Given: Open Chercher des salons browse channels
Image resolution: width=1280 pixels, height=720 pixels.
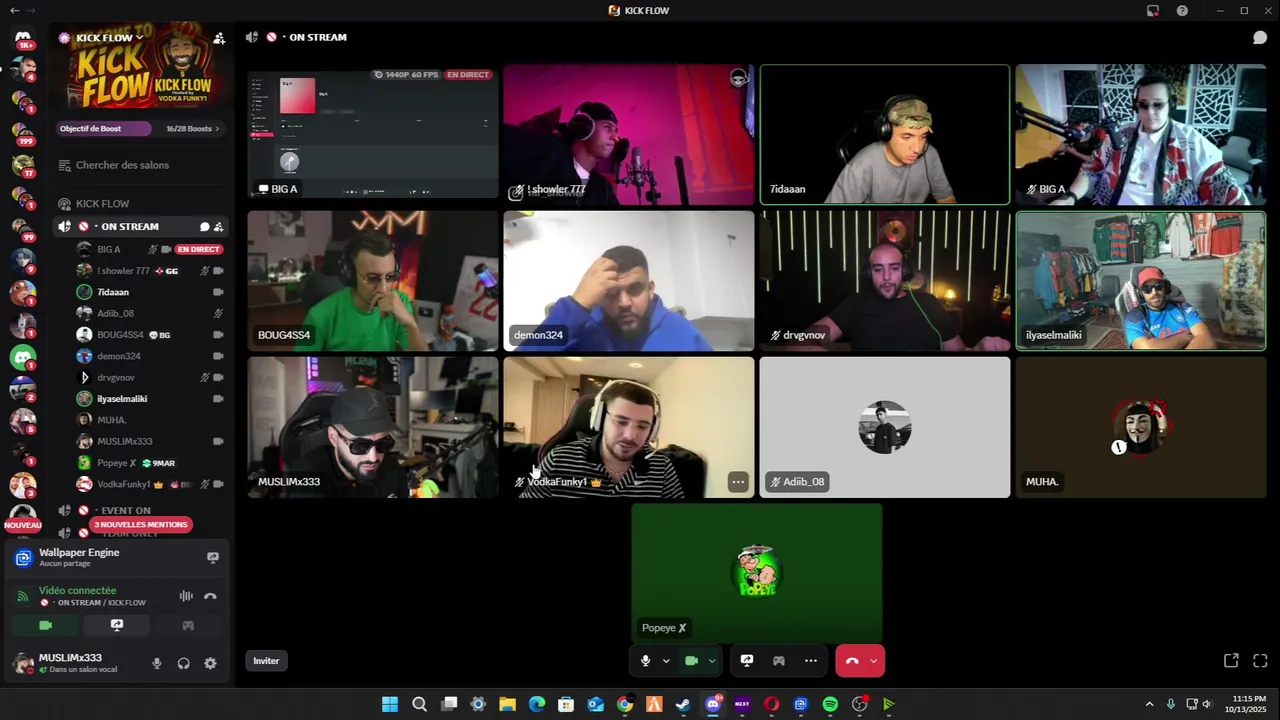Looking at the screenshot, I should click(x=122, y=165).
